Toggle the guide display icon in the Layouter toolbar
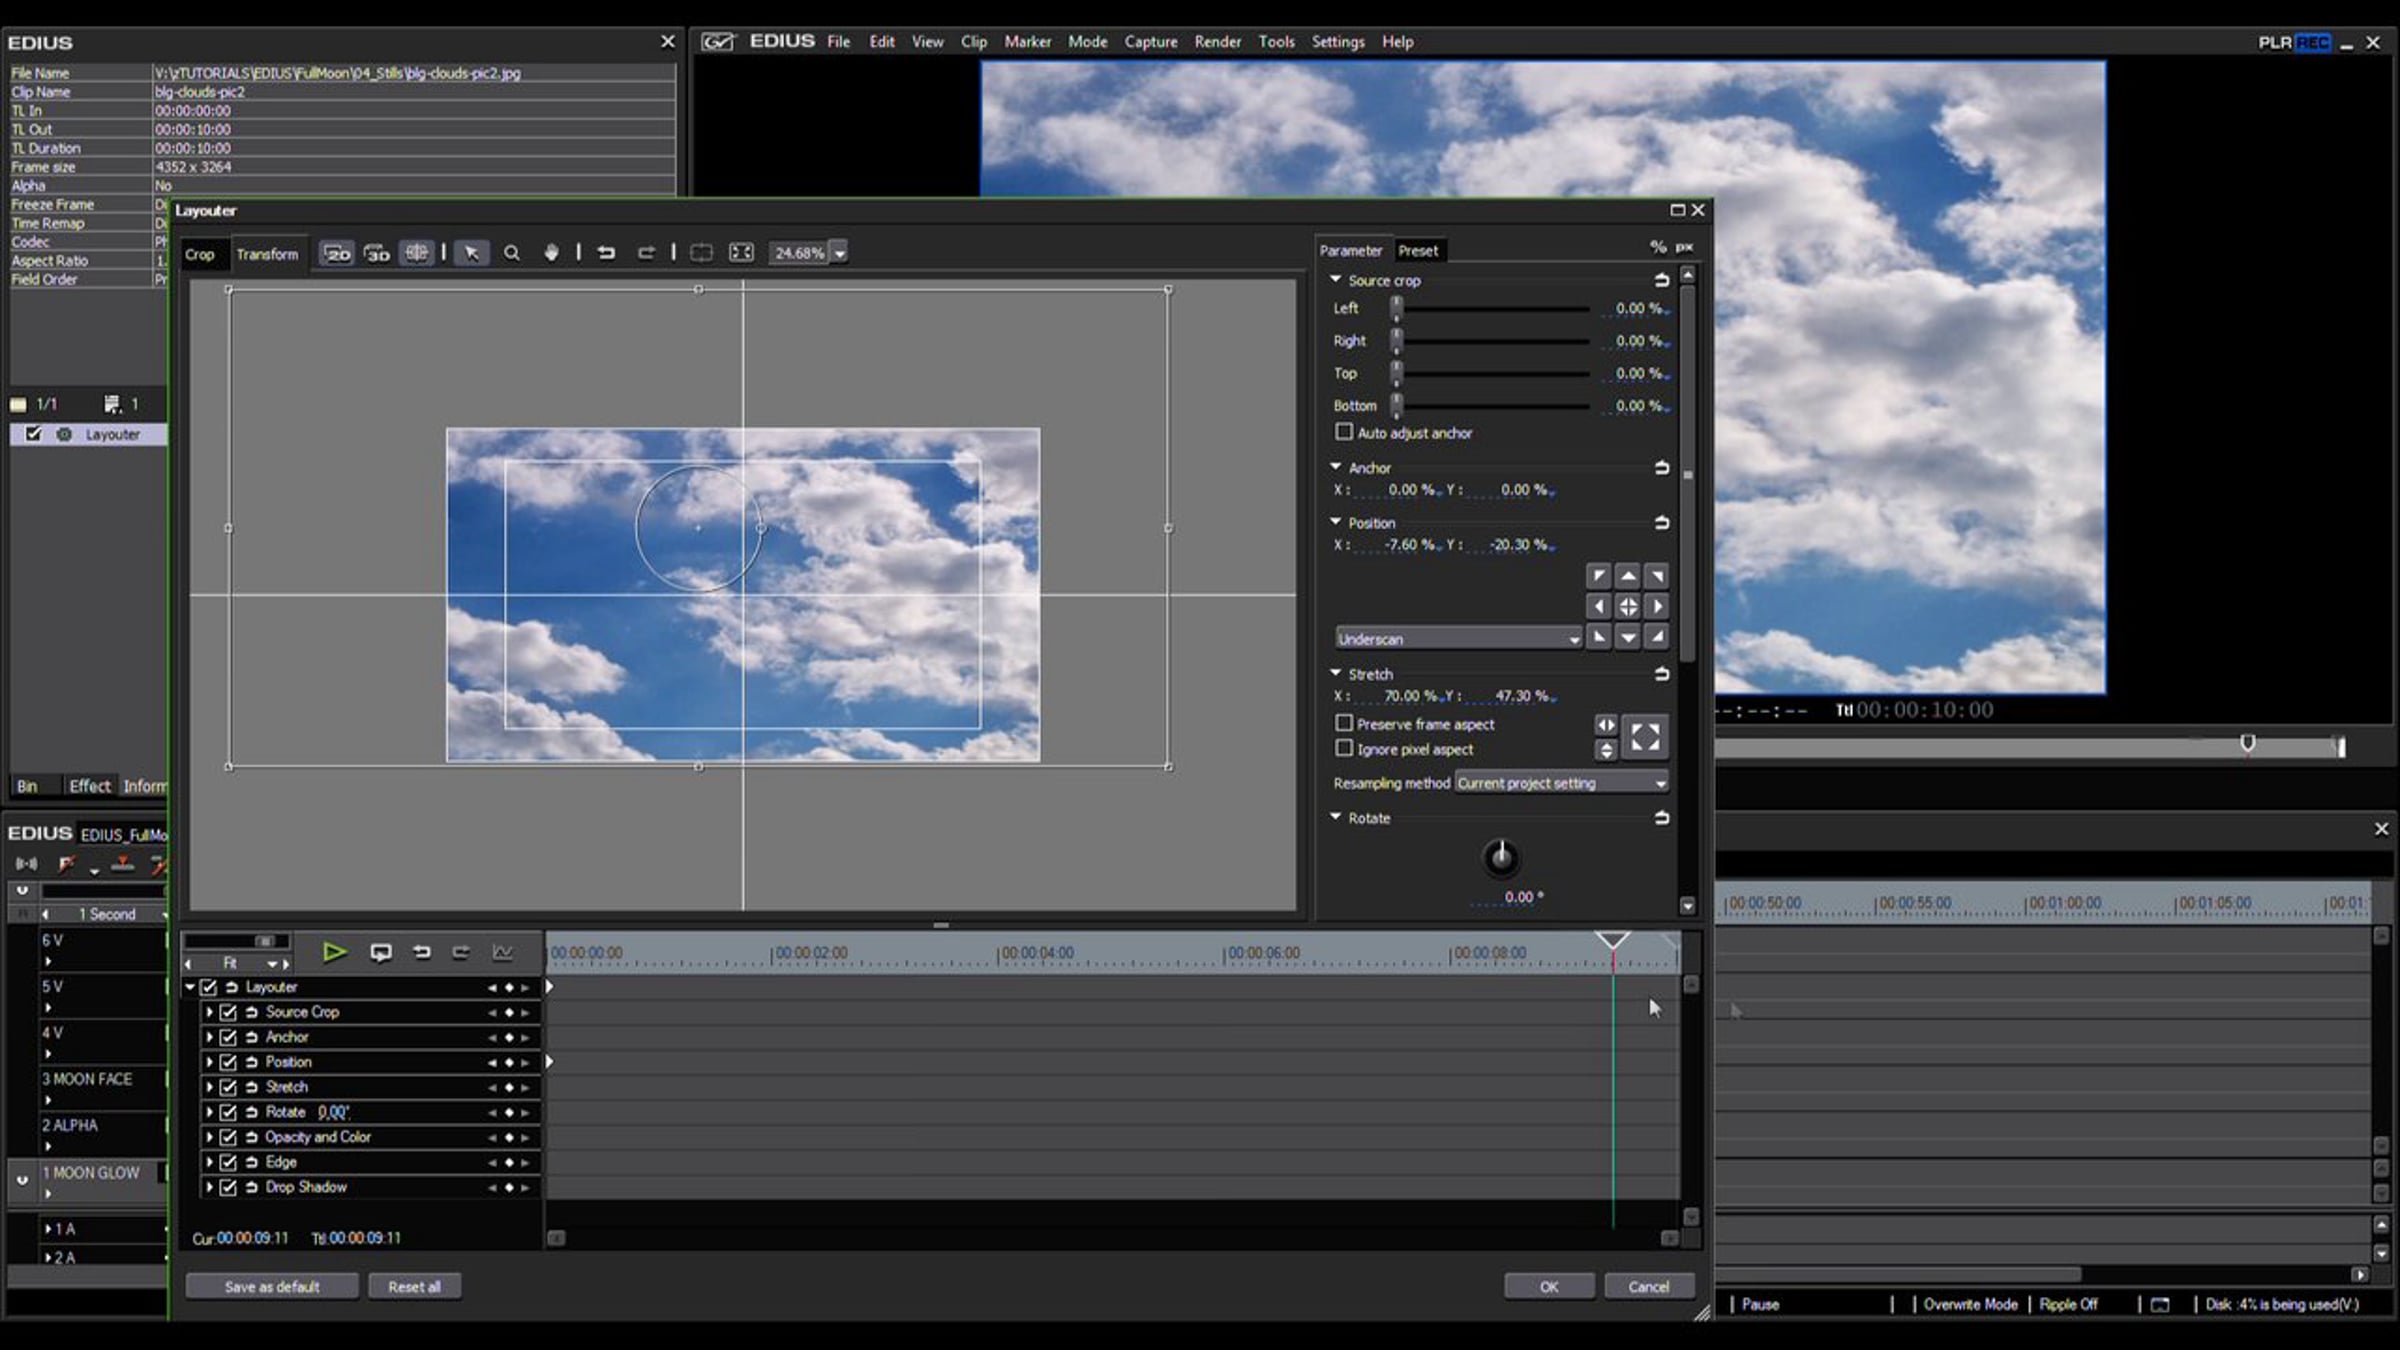This screenshot has height=1350, width=2400. coord(416,253)
